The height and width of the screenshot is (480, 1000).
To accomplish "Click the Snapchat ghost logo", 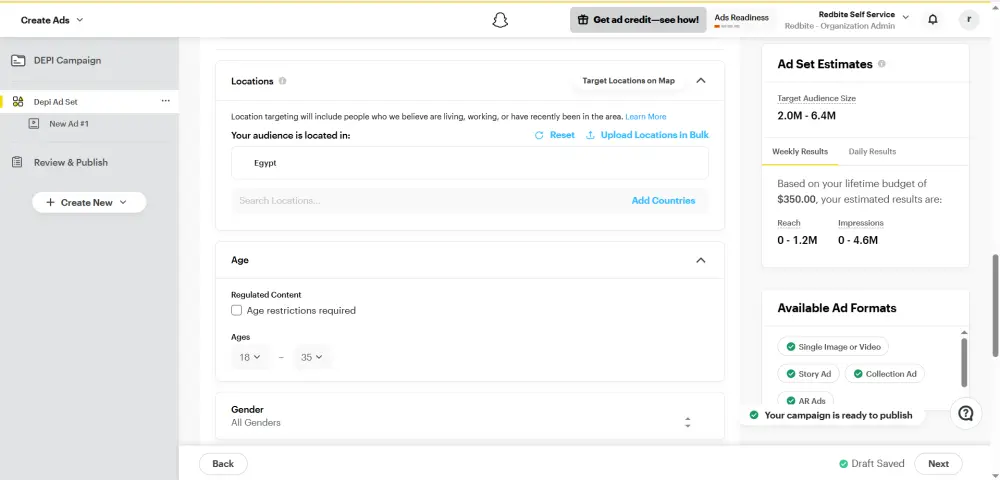I will (500, 20).
